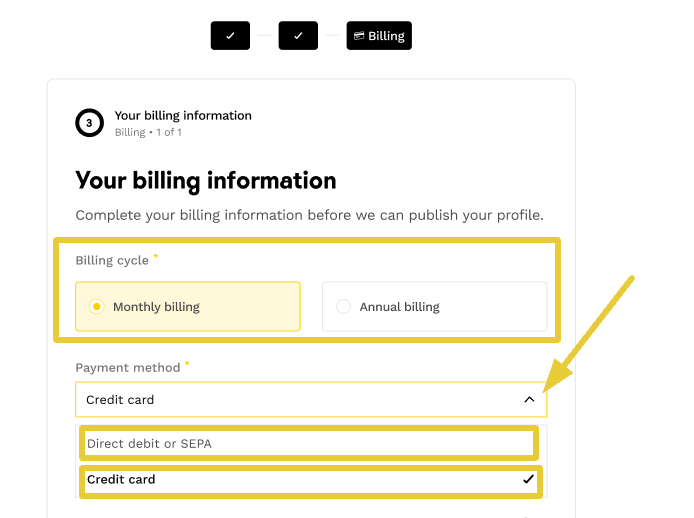The width and height of the screenshot is (694, 518).
Task: Collapse the Payment method dropdown chevron
Action: (x=529, y=400)
